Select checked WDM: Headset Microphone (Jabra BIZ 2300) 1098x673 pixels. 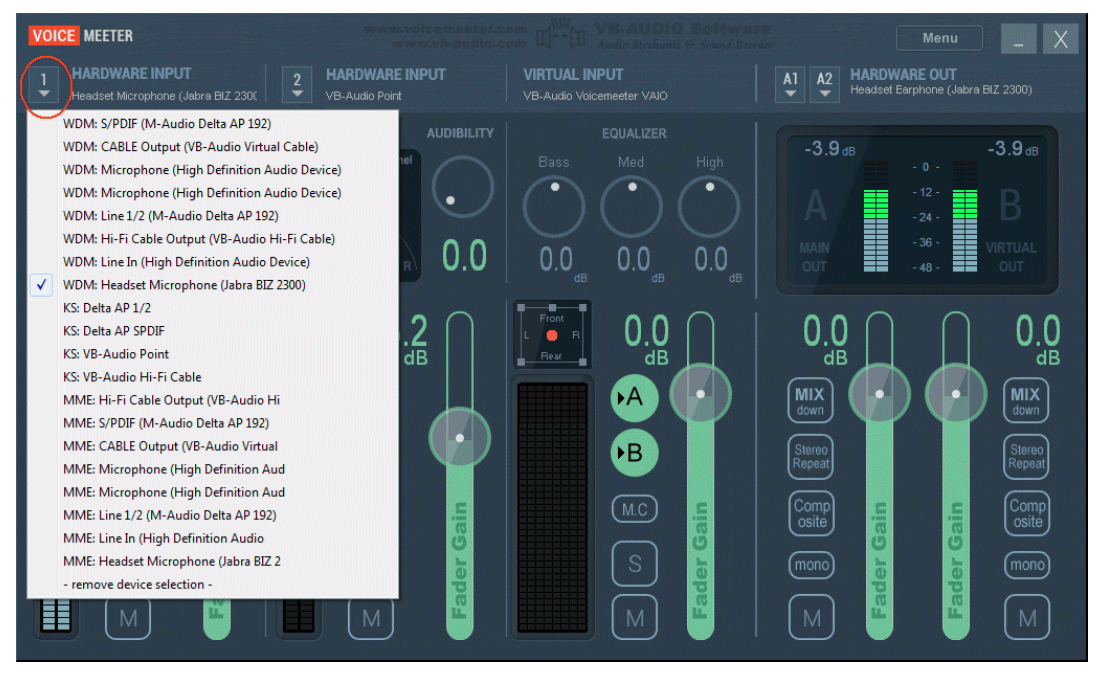point(213,285)
